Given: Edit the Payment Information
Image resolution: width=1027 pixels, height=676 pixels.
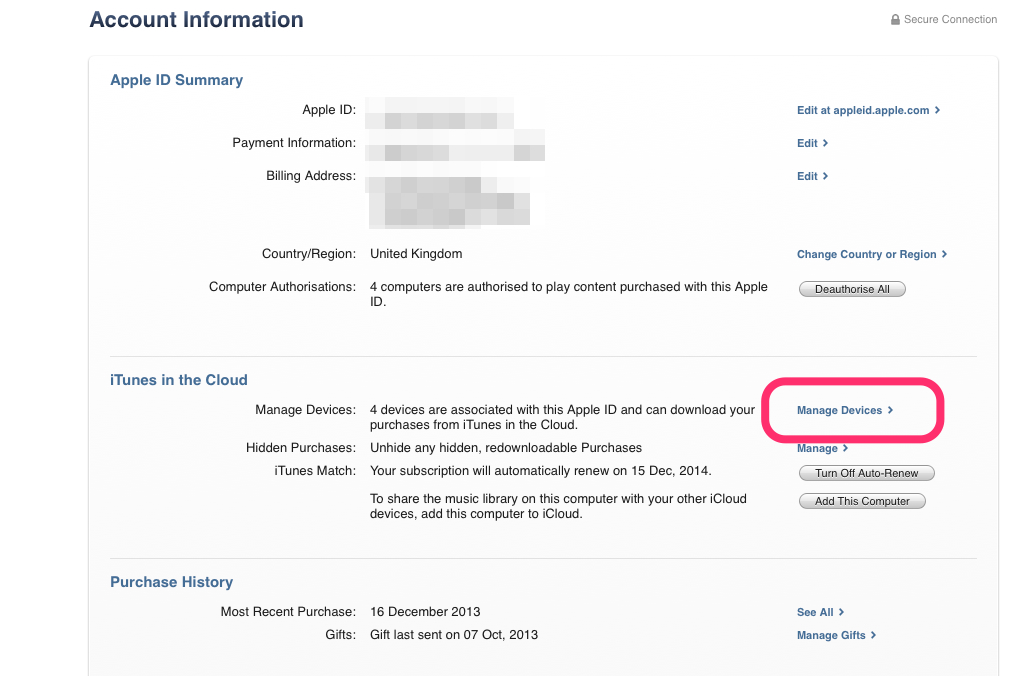Looking at the screenshot, I should pyautogui.click(x=806, y=143).
